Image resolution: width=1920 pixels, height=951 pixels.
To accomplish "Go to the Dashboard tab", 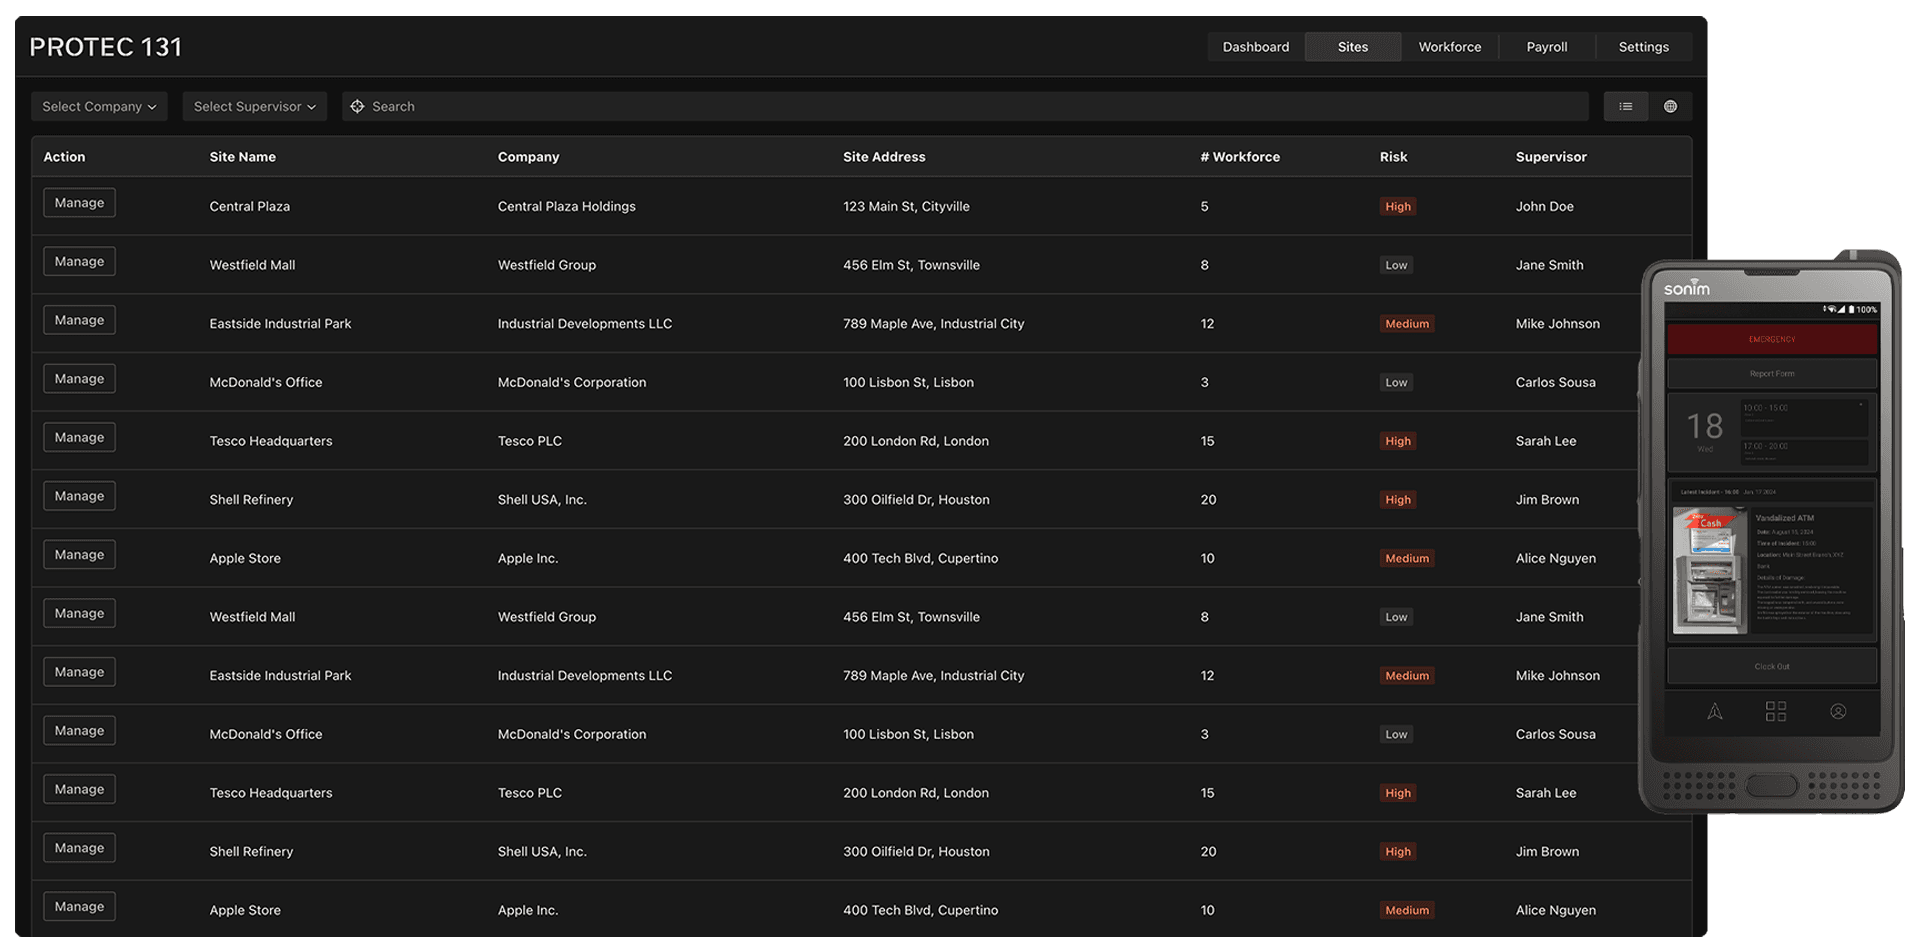I will click(x=1256, y=47).
